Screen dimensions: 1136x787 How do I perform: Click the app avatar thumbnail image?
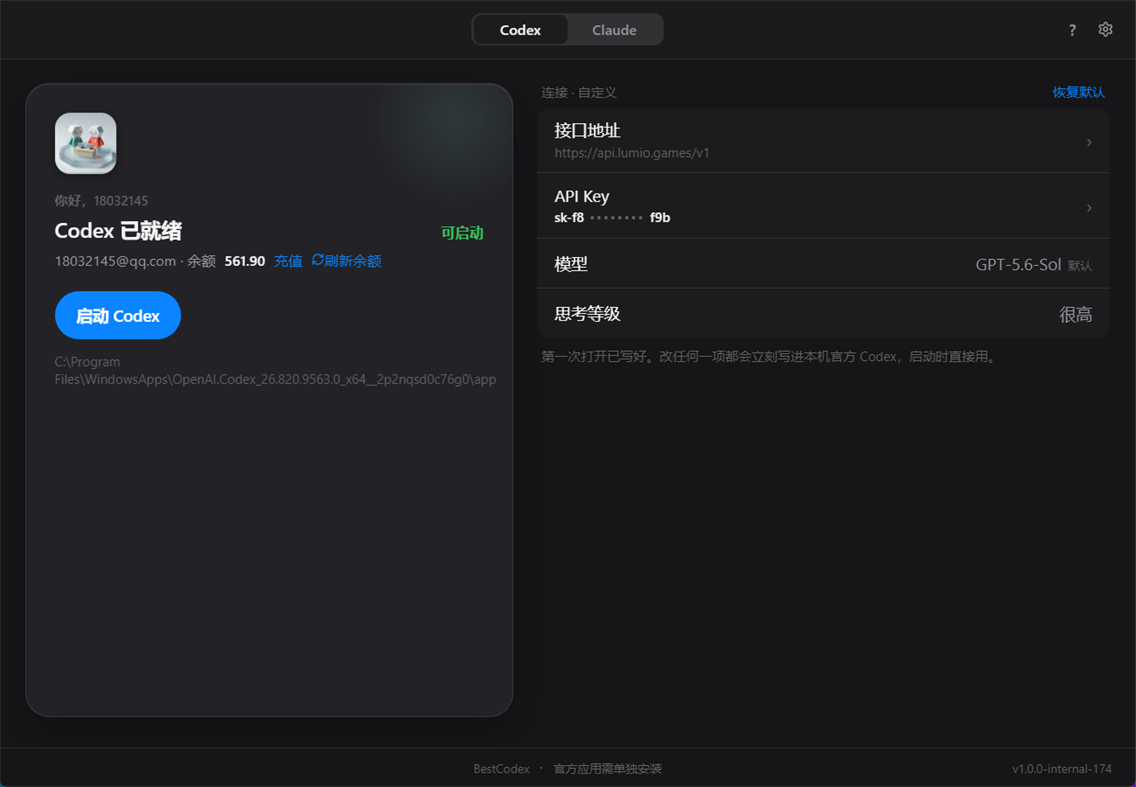click(x=85, y=143)
